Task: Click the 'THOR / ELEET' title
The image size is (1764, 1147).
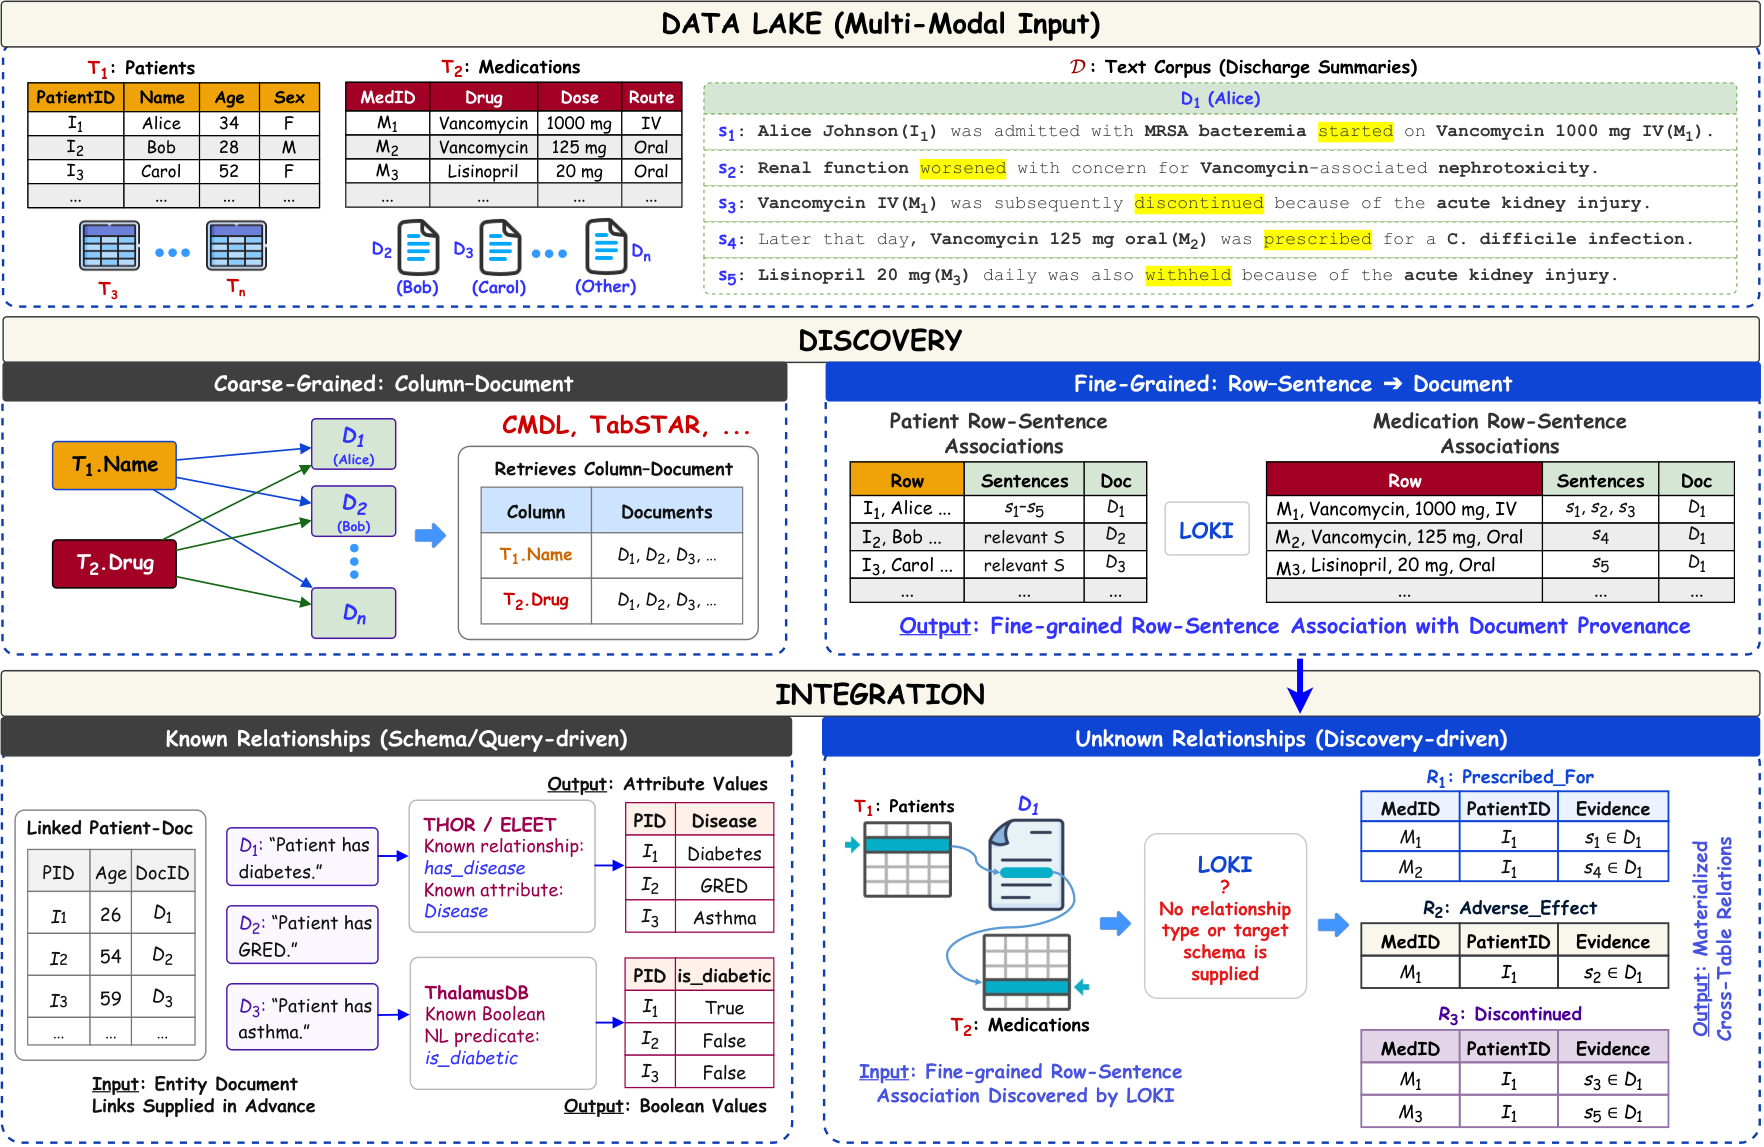Action: [489, 824]
